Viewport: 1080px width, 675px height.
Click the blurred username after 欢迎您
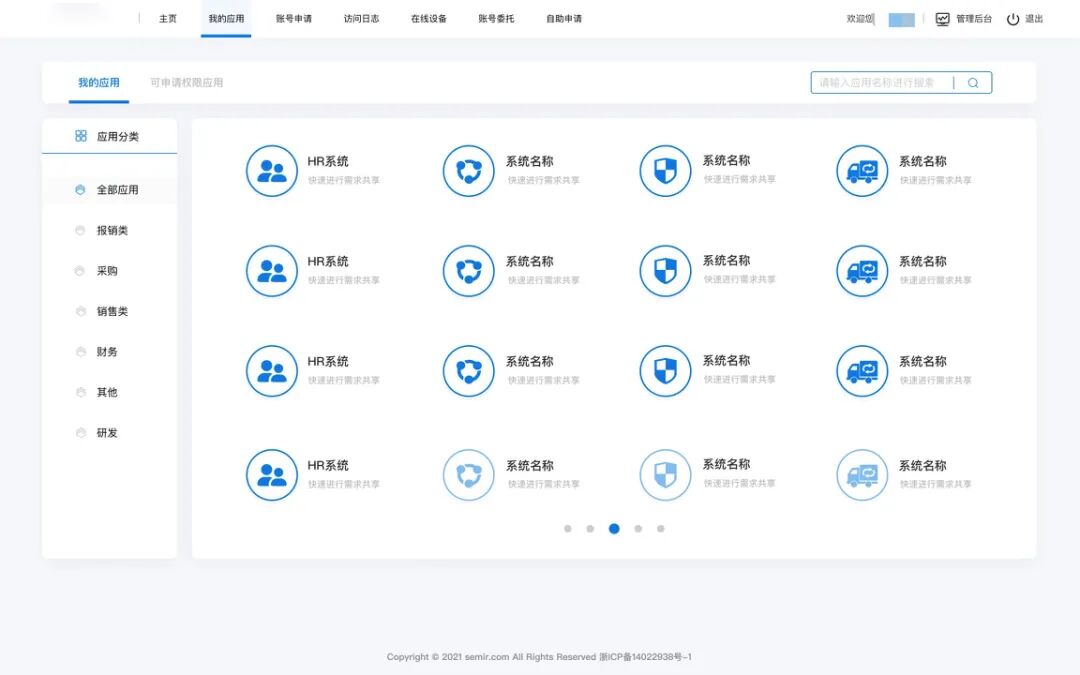pyautogui.click(x=902, y=20)
